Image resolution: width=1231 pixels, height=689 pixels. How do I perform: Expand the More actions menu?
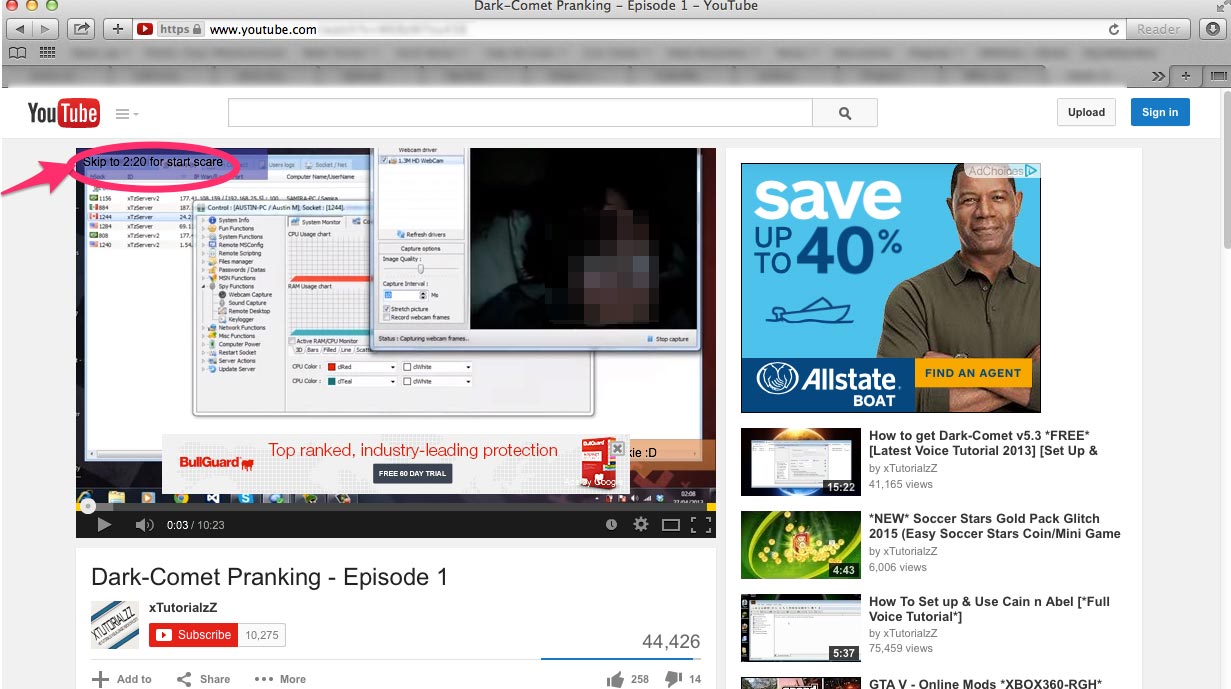[280, 679]
